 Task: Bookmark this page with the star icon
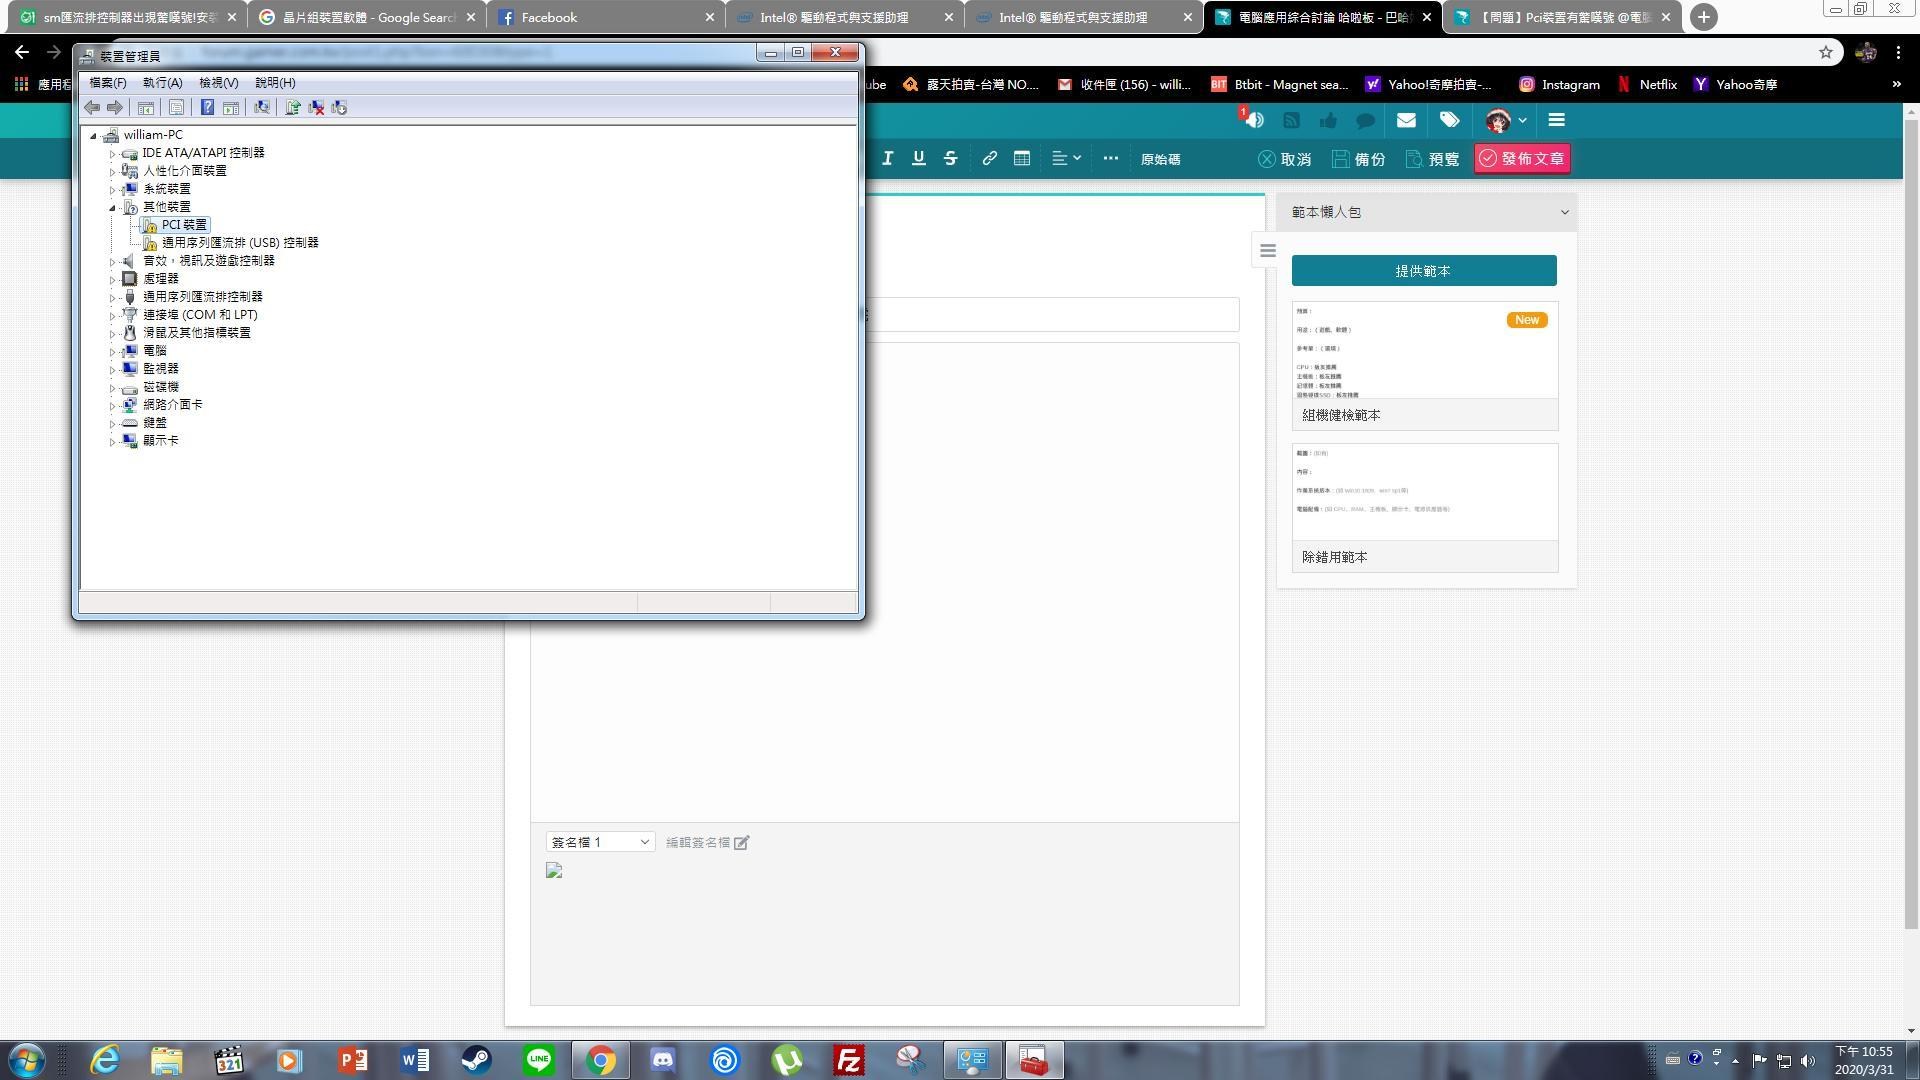[x=1825, y=52]
